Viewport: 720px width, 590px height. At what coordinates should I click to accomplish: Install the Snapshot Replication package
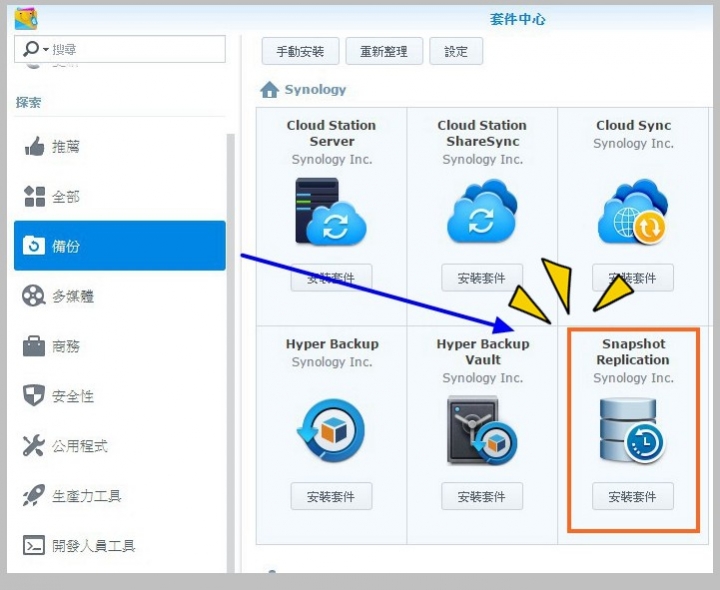pyautogui.click(x=633, y=496)
